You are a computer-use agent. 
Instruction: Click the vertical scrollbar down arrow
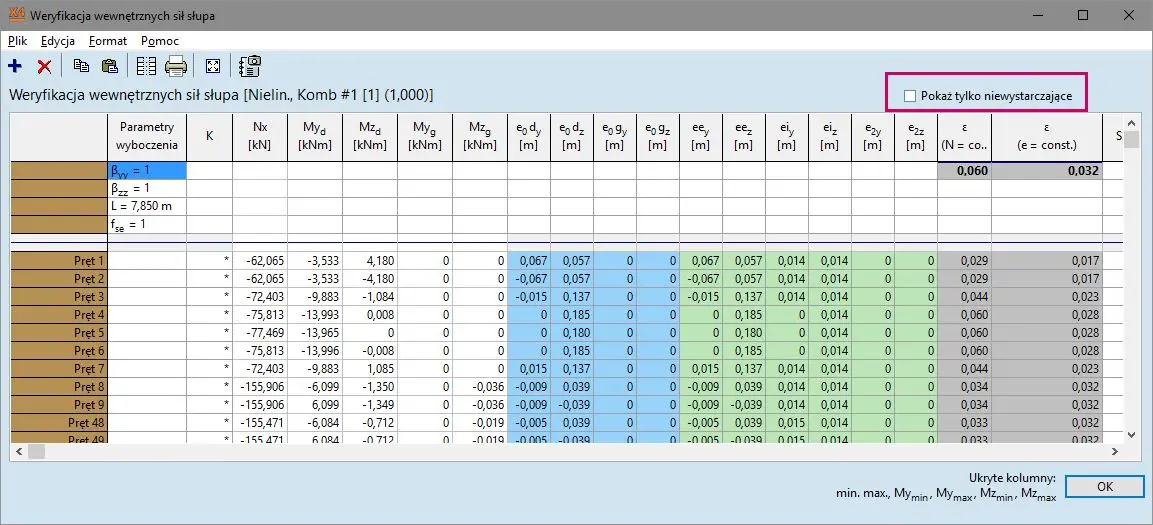coord(1131,435)
